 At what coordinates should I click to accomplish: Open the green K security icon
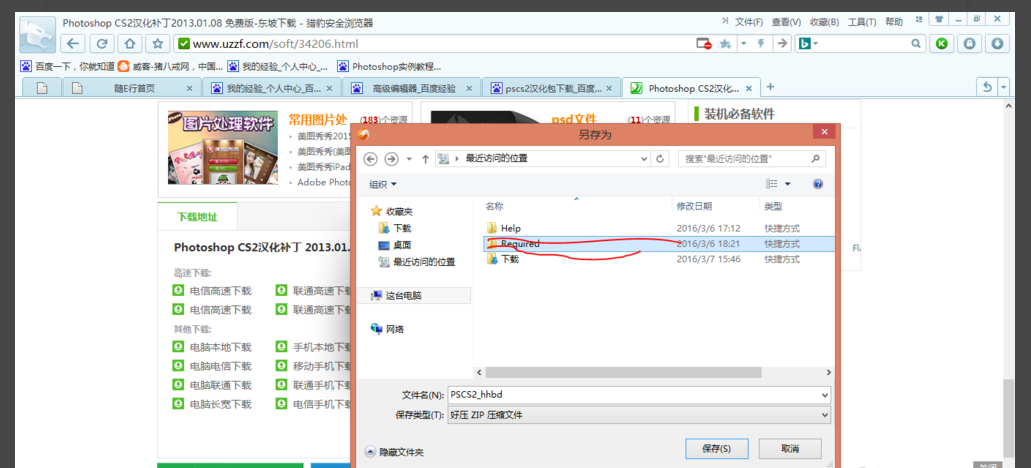click(x=942, y=44)
